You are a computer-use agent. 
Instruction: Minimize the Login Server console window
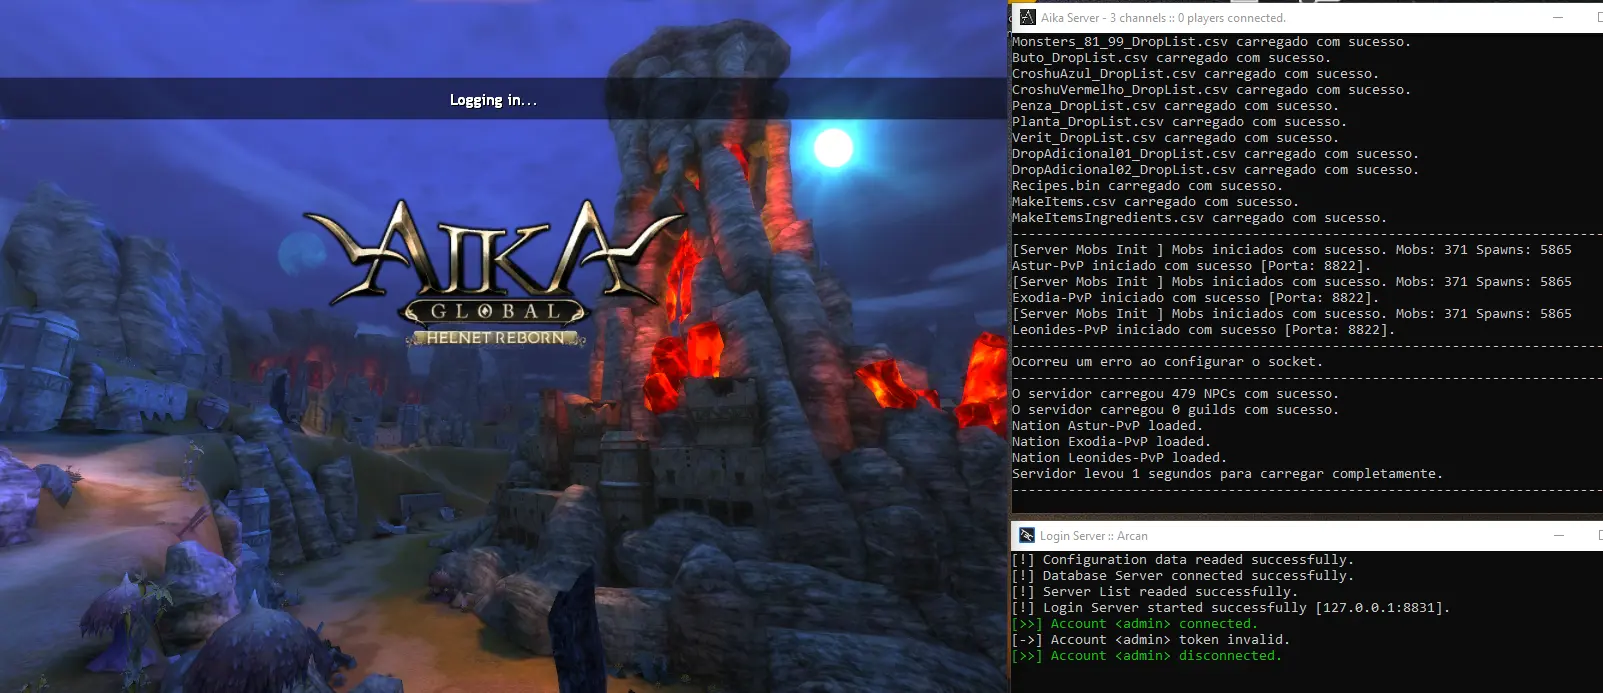tap(1558, 536)
